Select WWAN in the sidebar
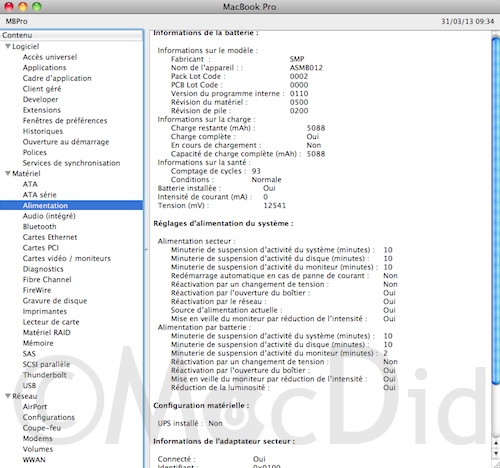This screenshot has width=500, height=468. point(34,460)
